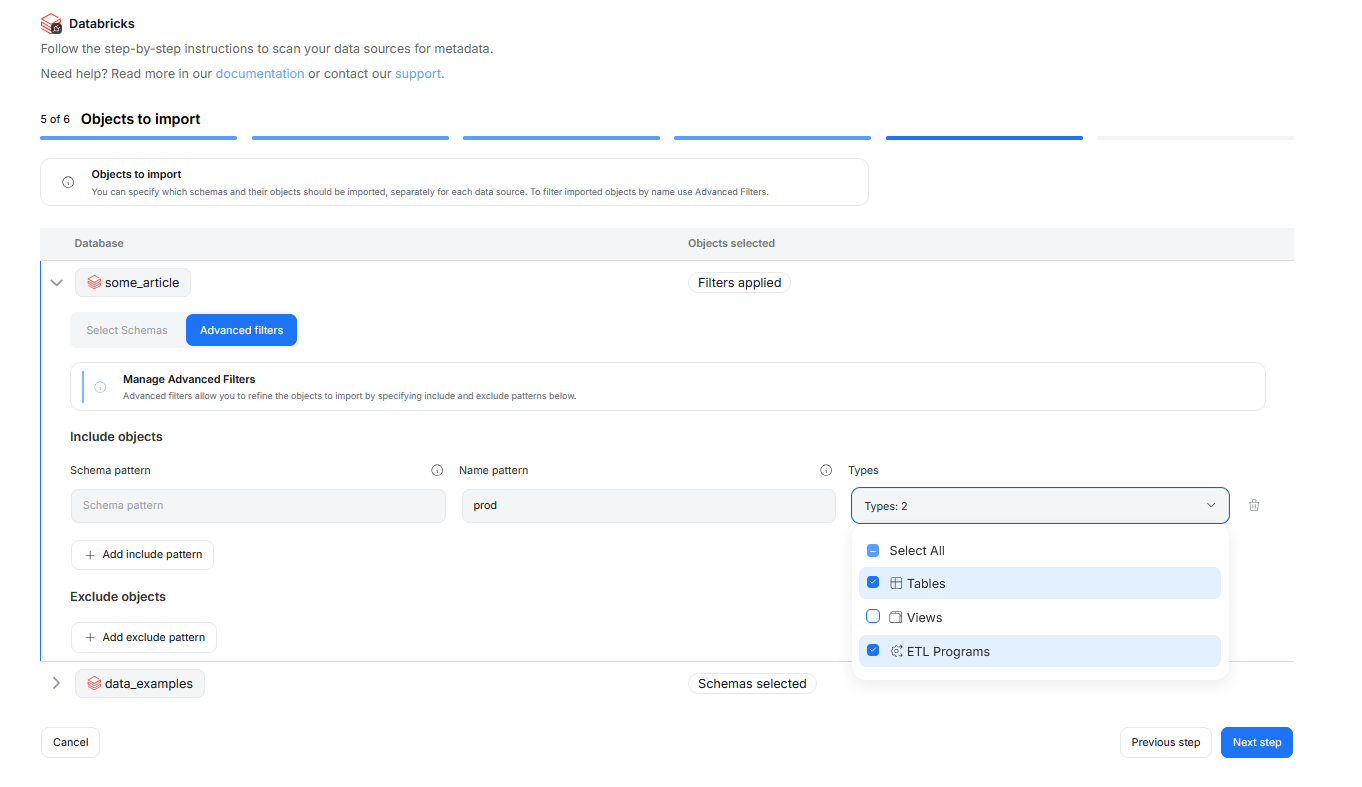
Task: Toggle the Select All checkbox
Action: point(873,551)
